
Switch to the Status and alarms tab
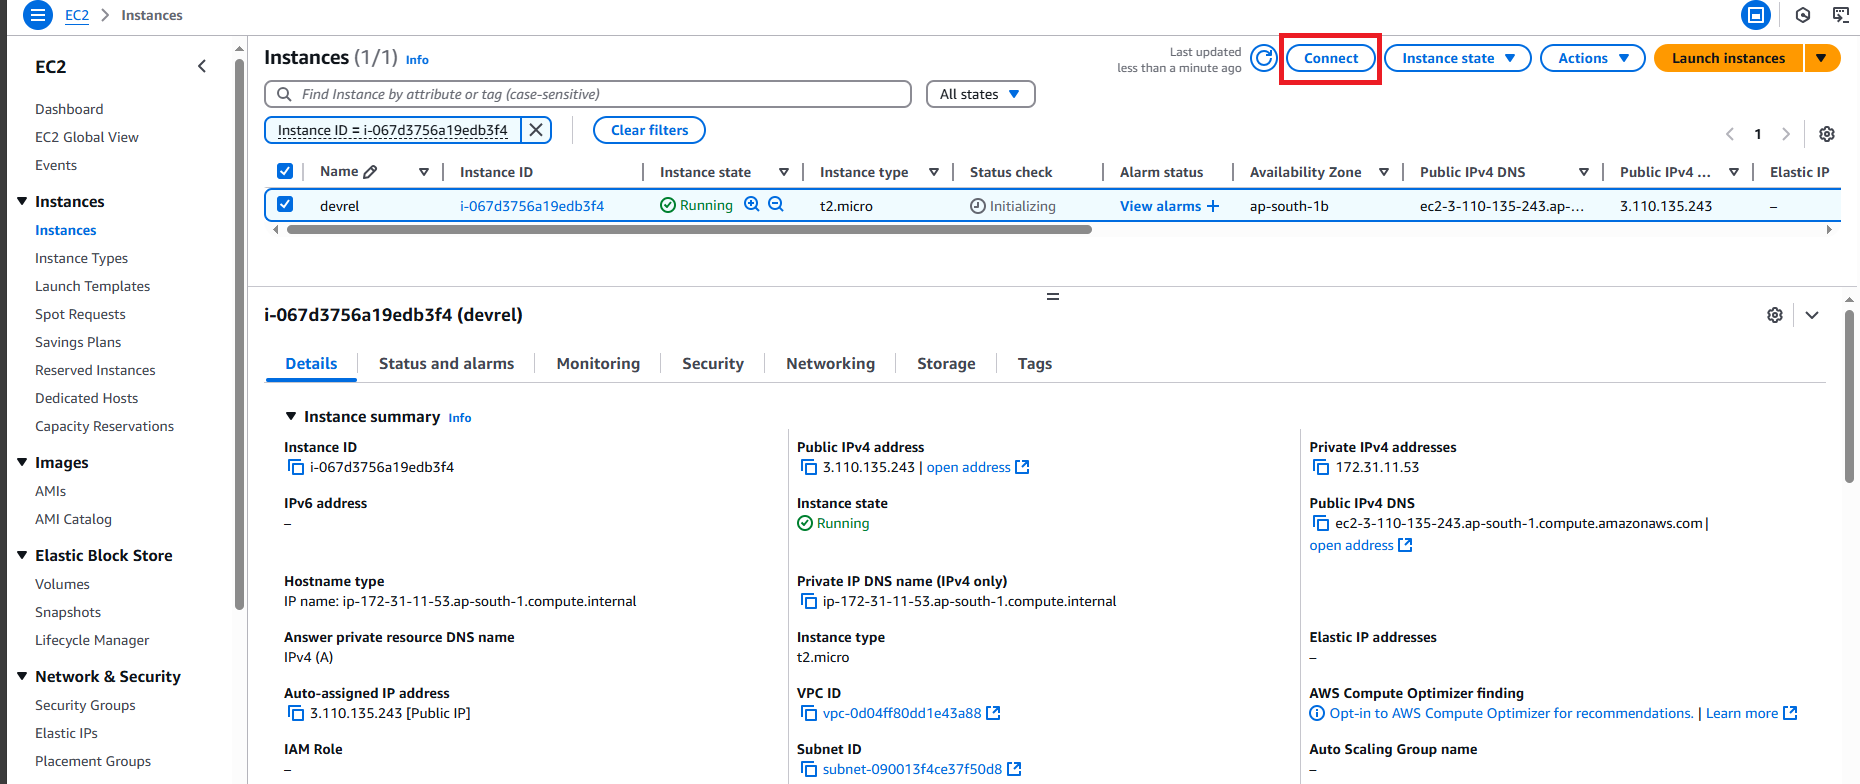pos(446,364)
